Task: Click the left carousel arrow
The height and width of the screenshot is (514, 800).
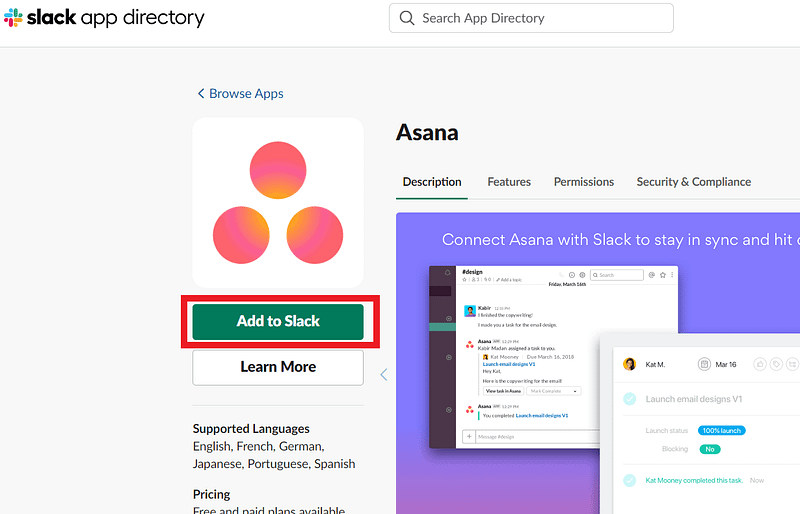Action: 384,375
